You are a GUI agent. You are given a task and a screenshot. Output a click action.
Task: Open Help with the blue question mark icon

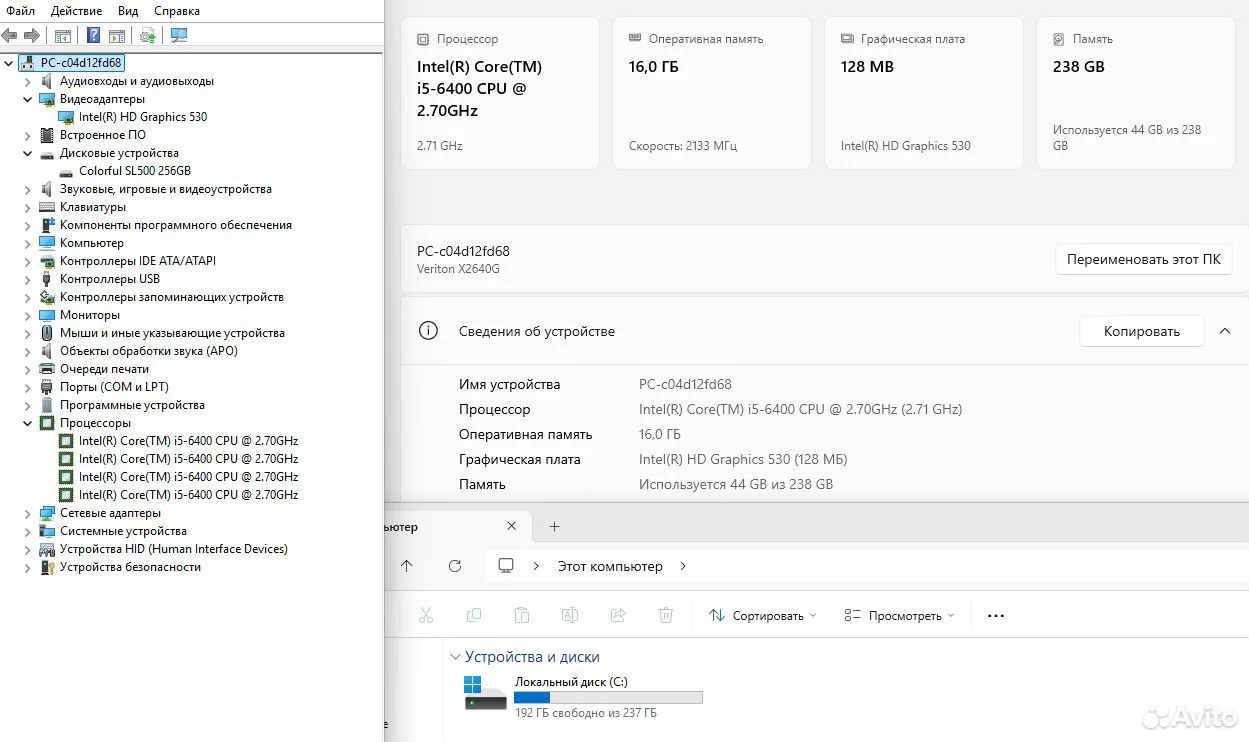point(93,36)
